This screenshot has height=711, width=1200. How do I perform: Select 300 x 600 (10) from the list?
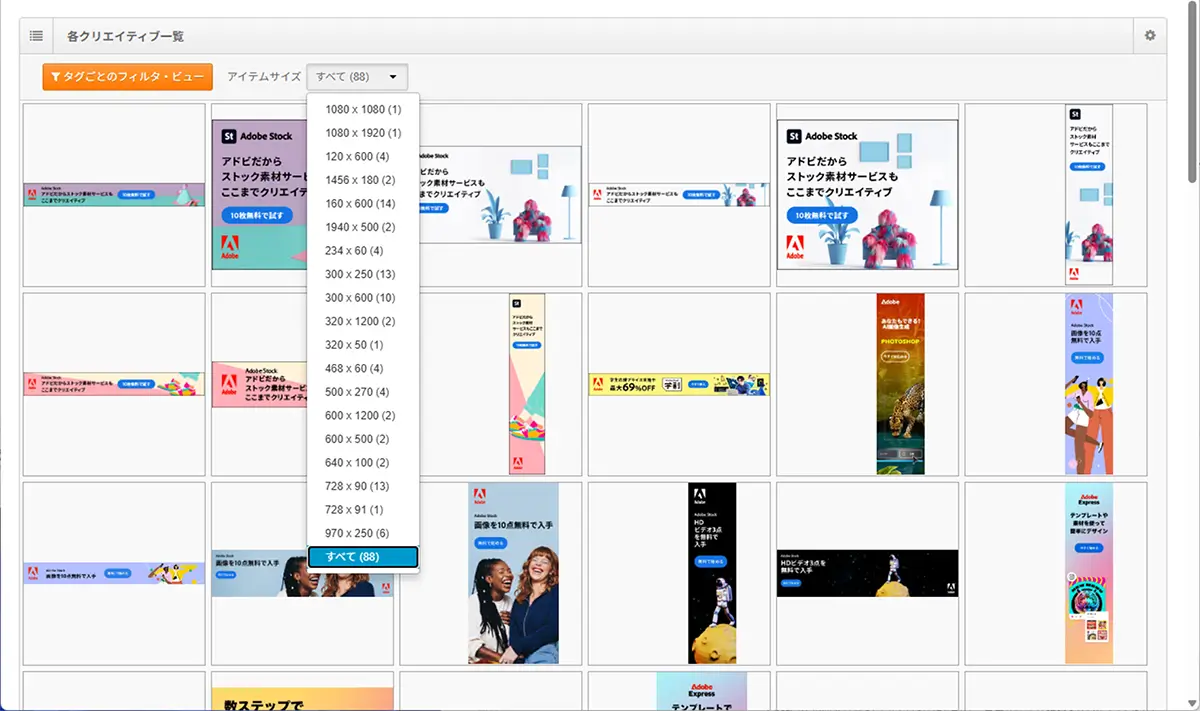coord(363,298)
